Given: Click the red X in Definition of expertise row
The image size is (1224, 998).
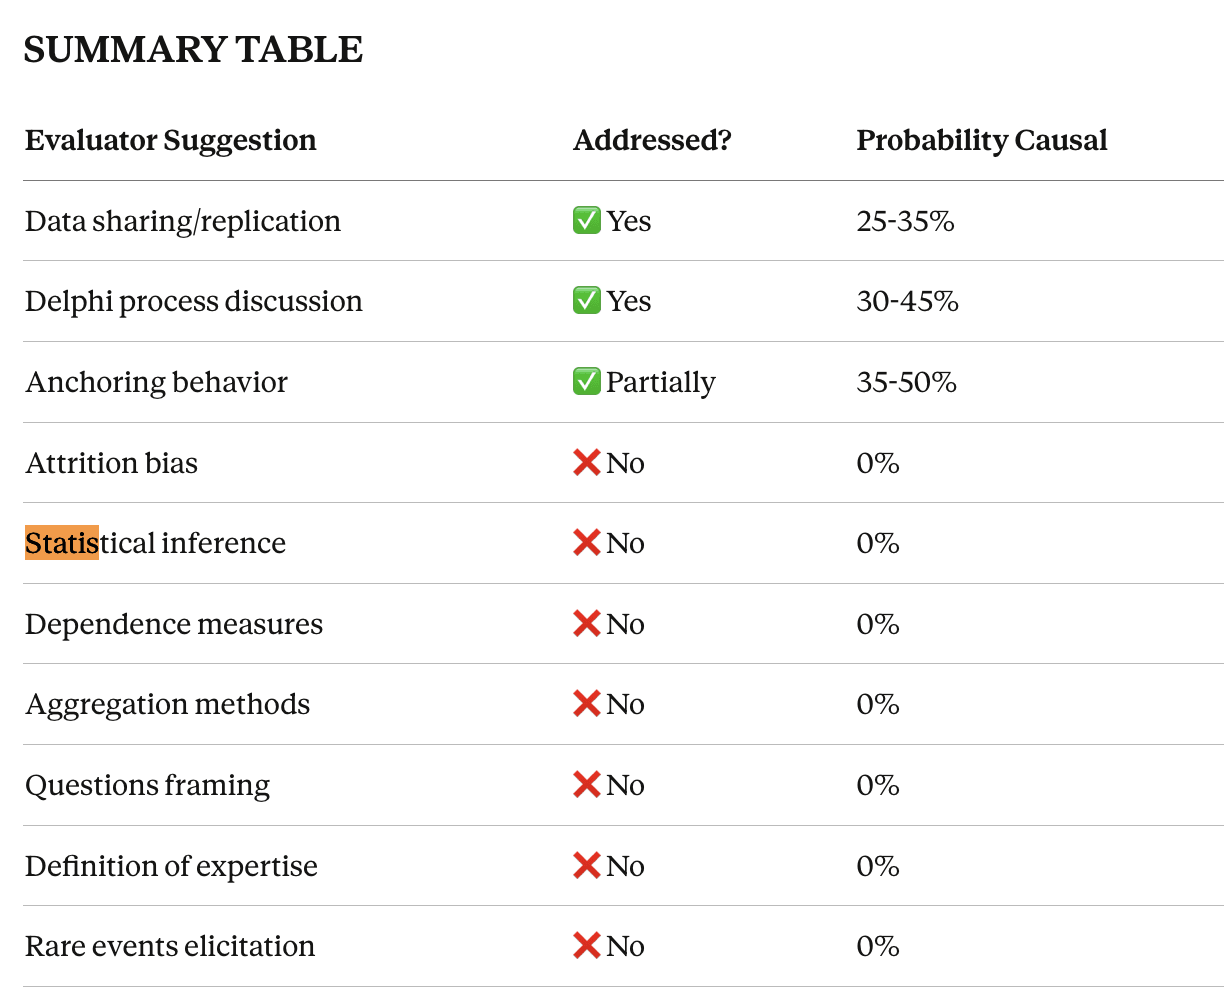Looking at the screenshot, I should click(586, 865).
